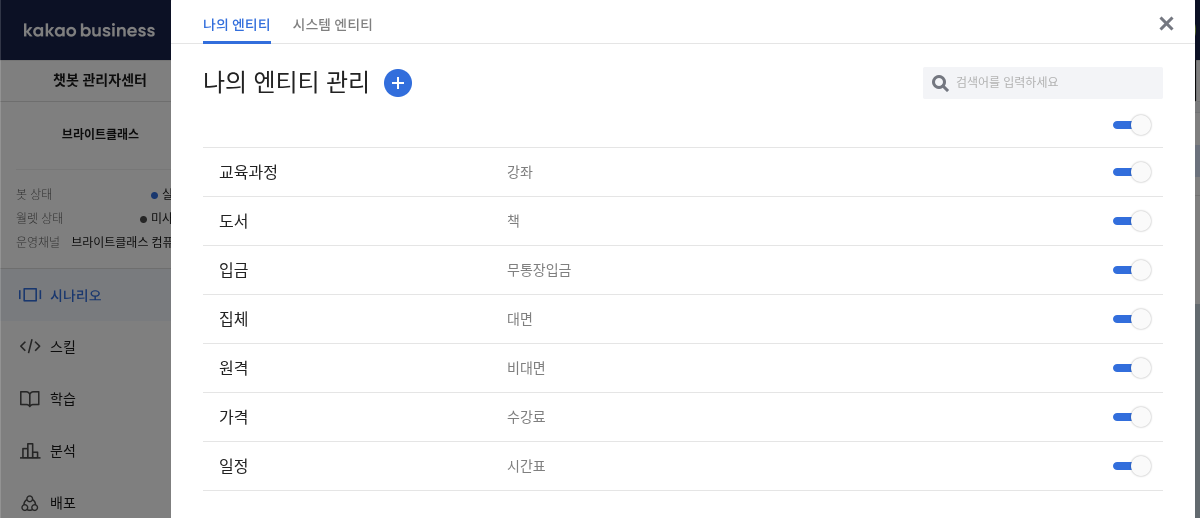Toggle the 집체 entity switch

[1132, 319]
